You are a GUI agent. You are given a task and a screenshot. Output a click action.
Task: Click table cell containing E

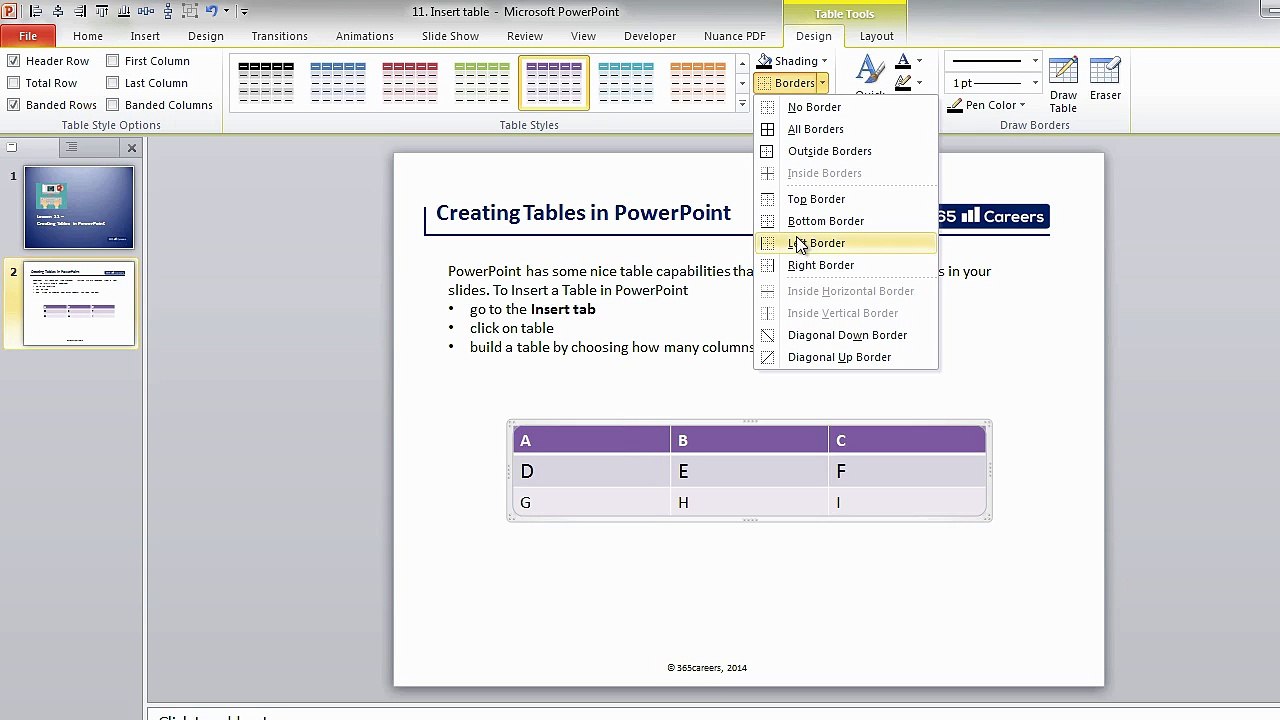click(750, 471)
